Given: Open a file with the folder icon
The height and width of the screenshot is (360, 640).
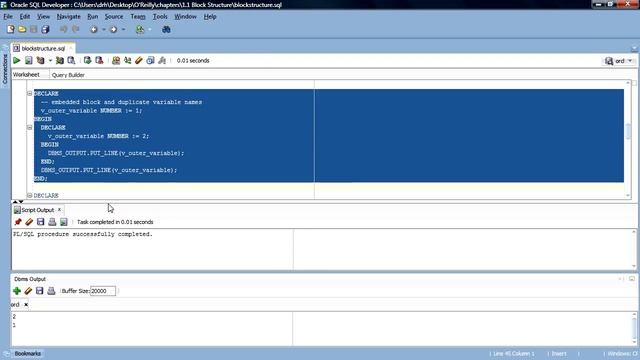Looking at the screenshot, I should [x=22, y=29].
